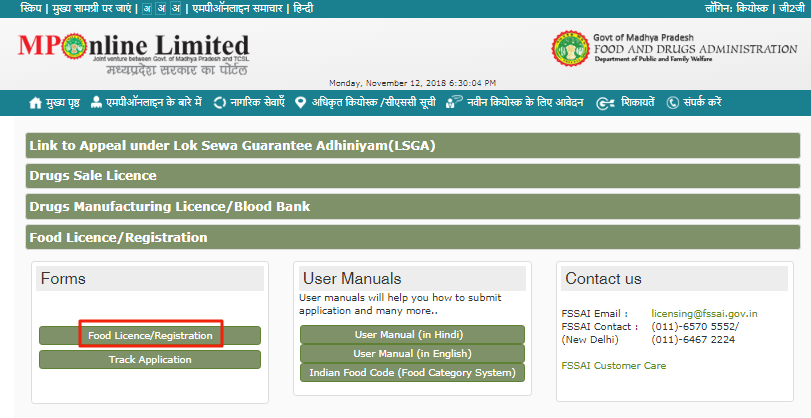Click the phone icon beside संपर्क करें
Viewport: 811px width, 418px height.
672,103
